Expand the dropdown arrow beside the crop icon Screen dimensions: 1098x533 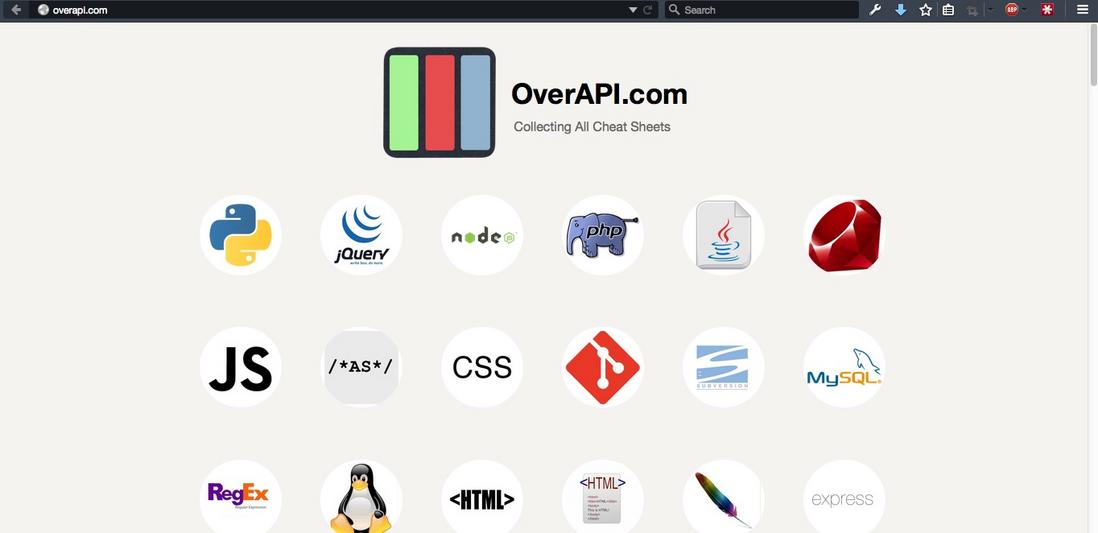click(989, 10)
